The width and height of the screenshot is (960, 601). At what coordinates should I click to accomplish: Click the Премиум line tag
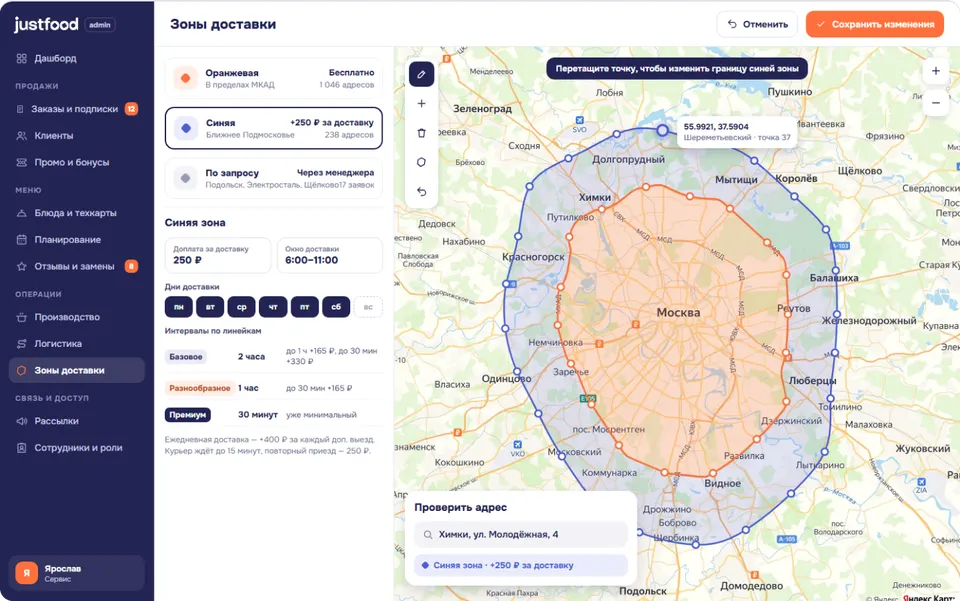(x=187, y=415)
